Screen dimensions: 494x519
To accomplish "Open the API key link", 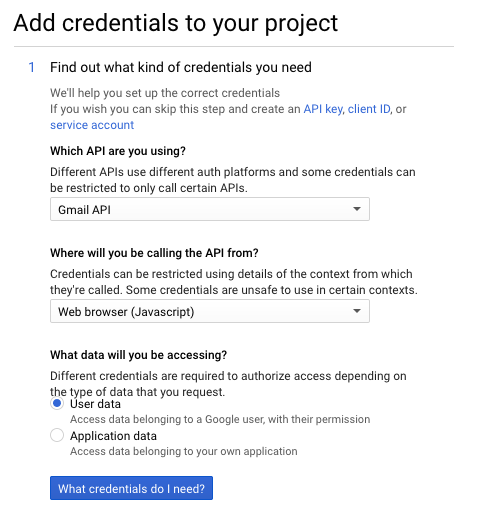I will tap(323, 109).
